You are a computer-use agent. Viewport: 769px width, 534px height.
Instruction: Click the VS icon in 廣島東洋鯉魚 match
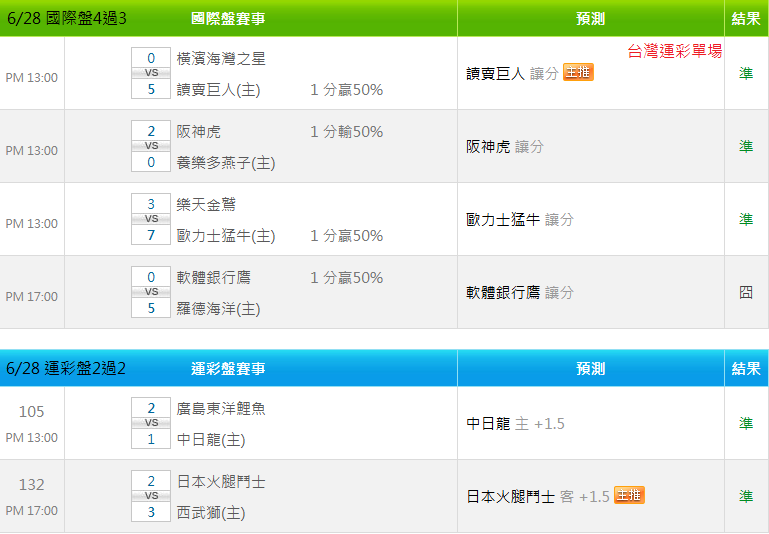[x=151, y=423]
